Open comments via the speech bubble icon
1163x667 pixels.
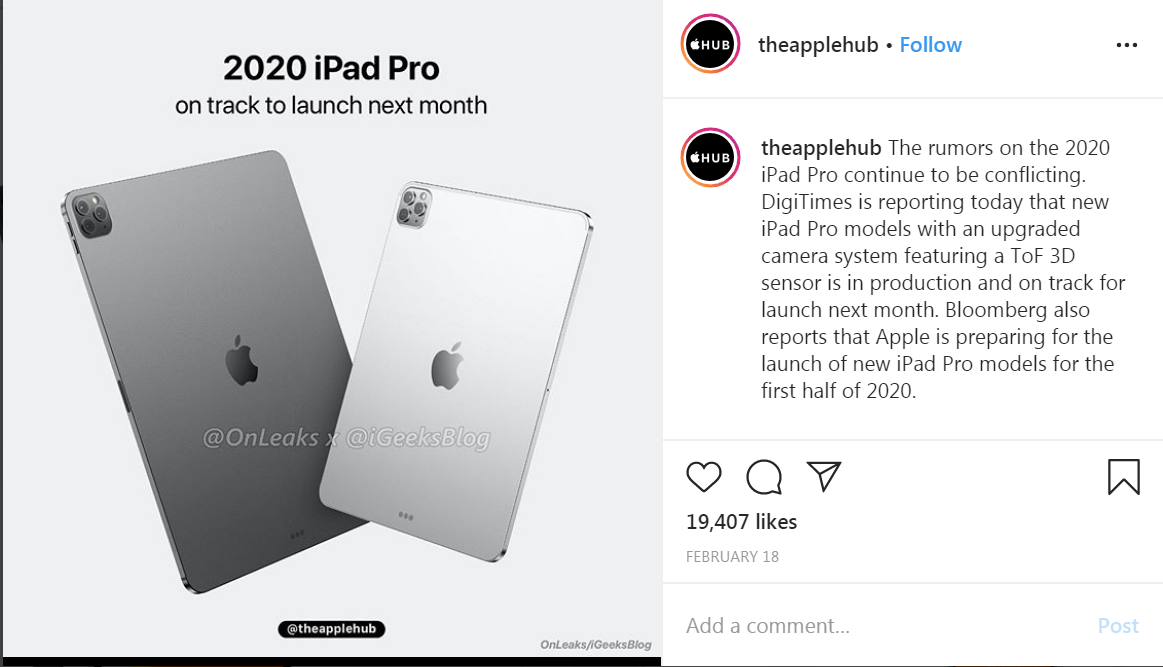click(764, 477)
